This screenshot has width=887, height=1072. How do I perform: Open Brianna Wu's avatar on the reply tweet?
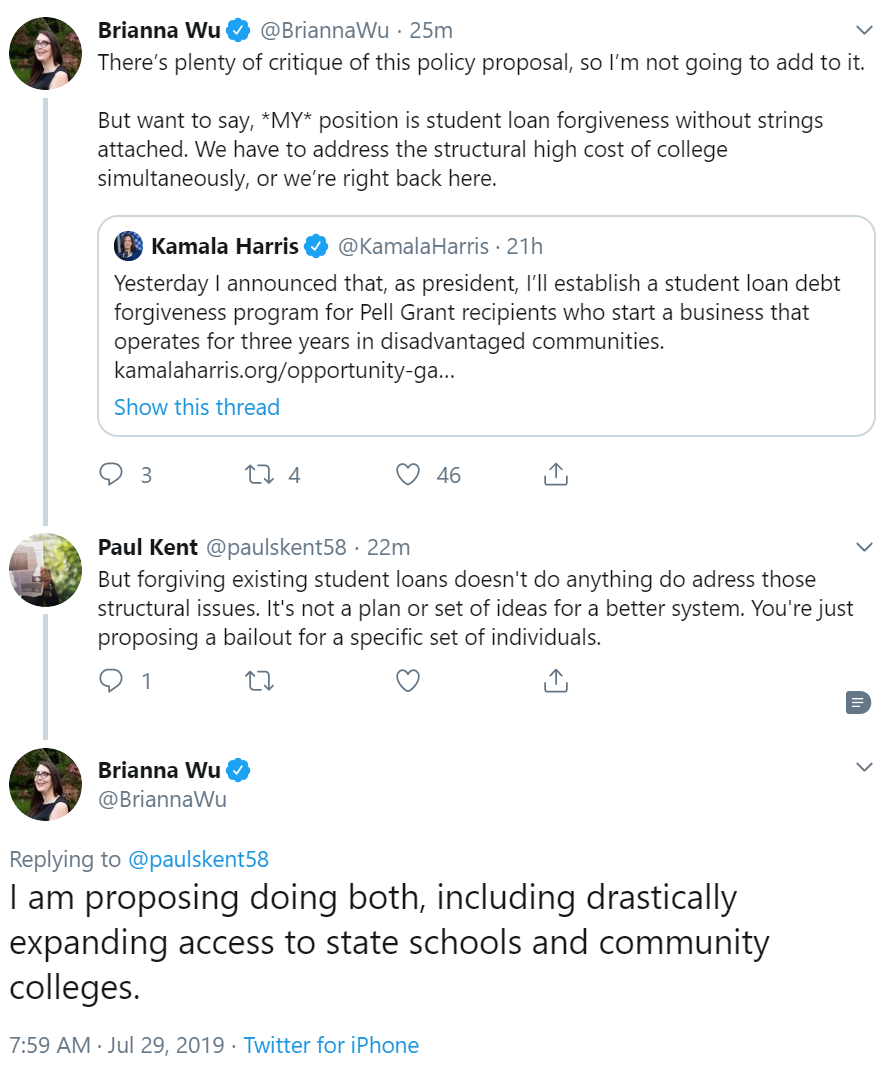[45, 784]
